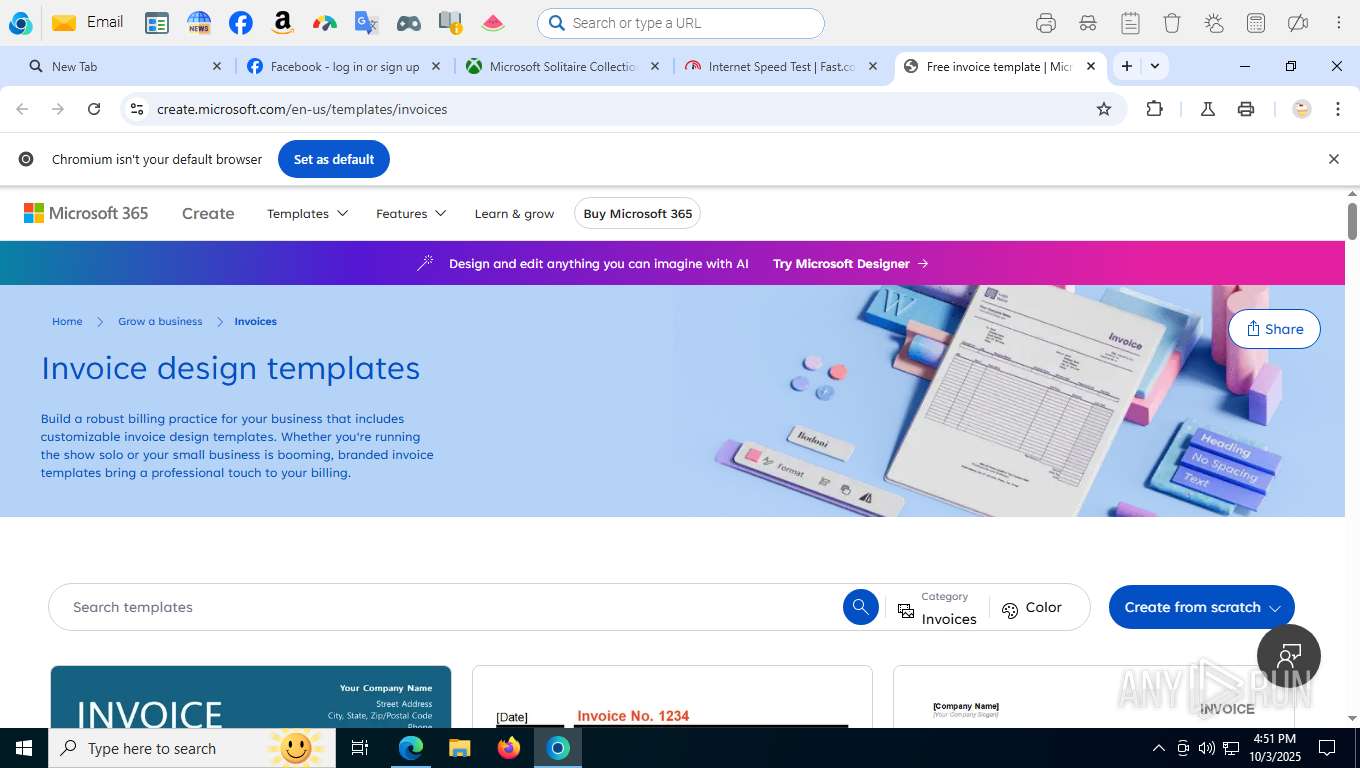
Task: Open the incognito spy icon in the top toolbar
Action: [1088, 23]
